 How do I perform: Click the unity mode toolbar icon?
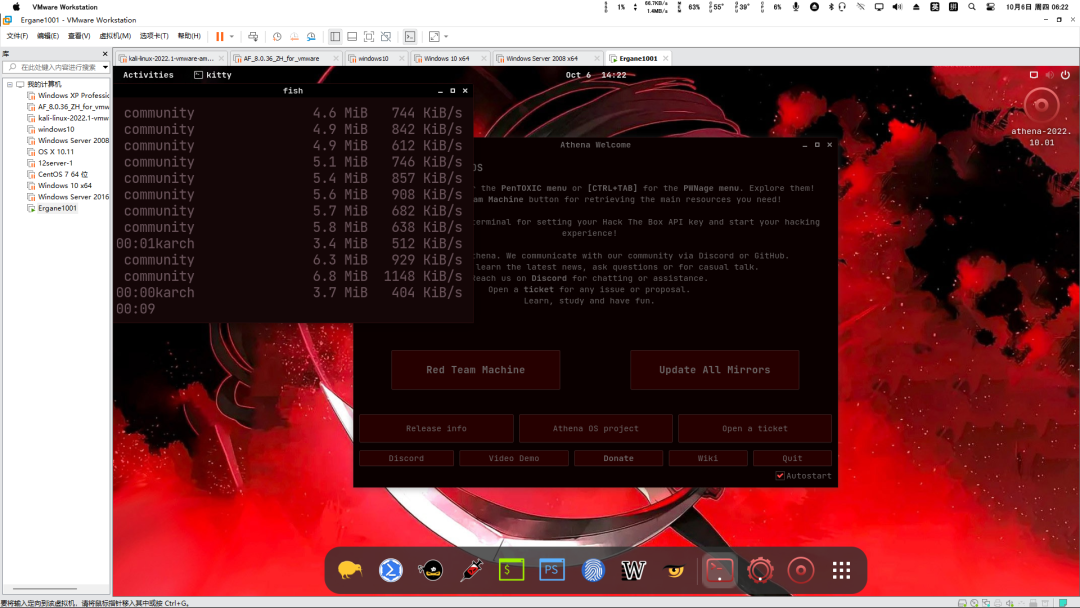click(386, 36)
